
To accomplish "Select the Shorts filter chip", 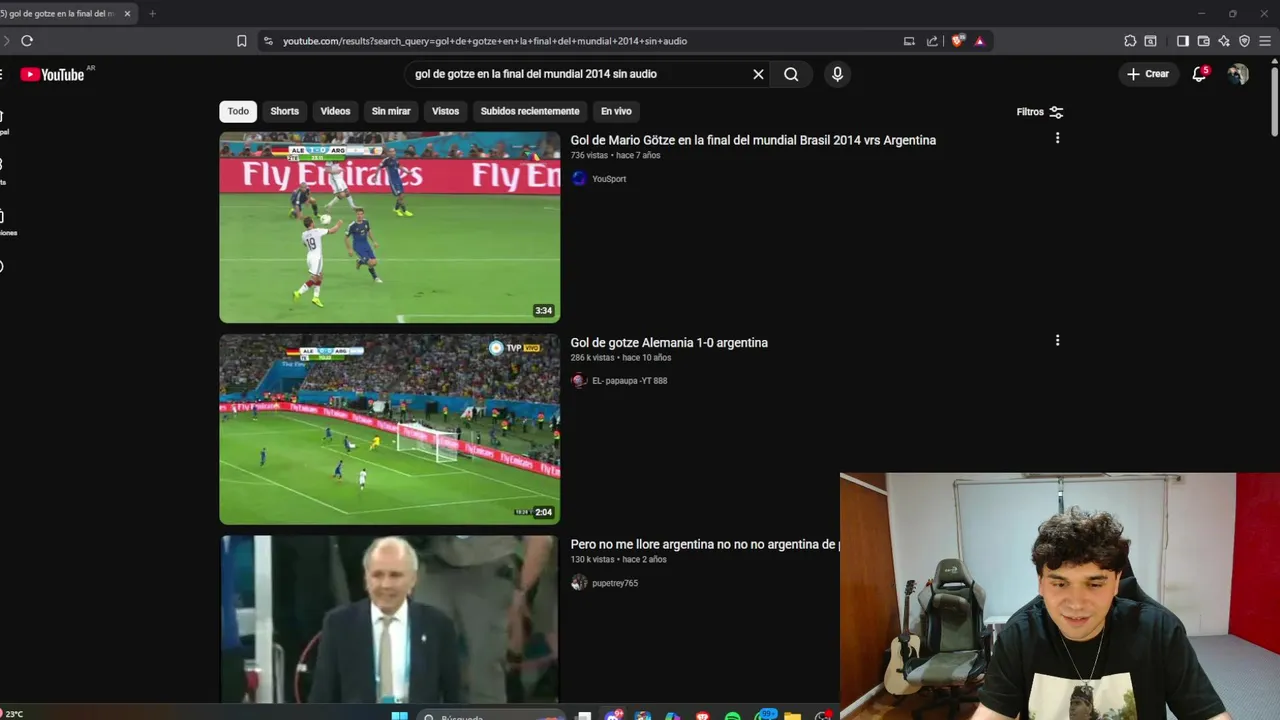I will pos(284,111).
